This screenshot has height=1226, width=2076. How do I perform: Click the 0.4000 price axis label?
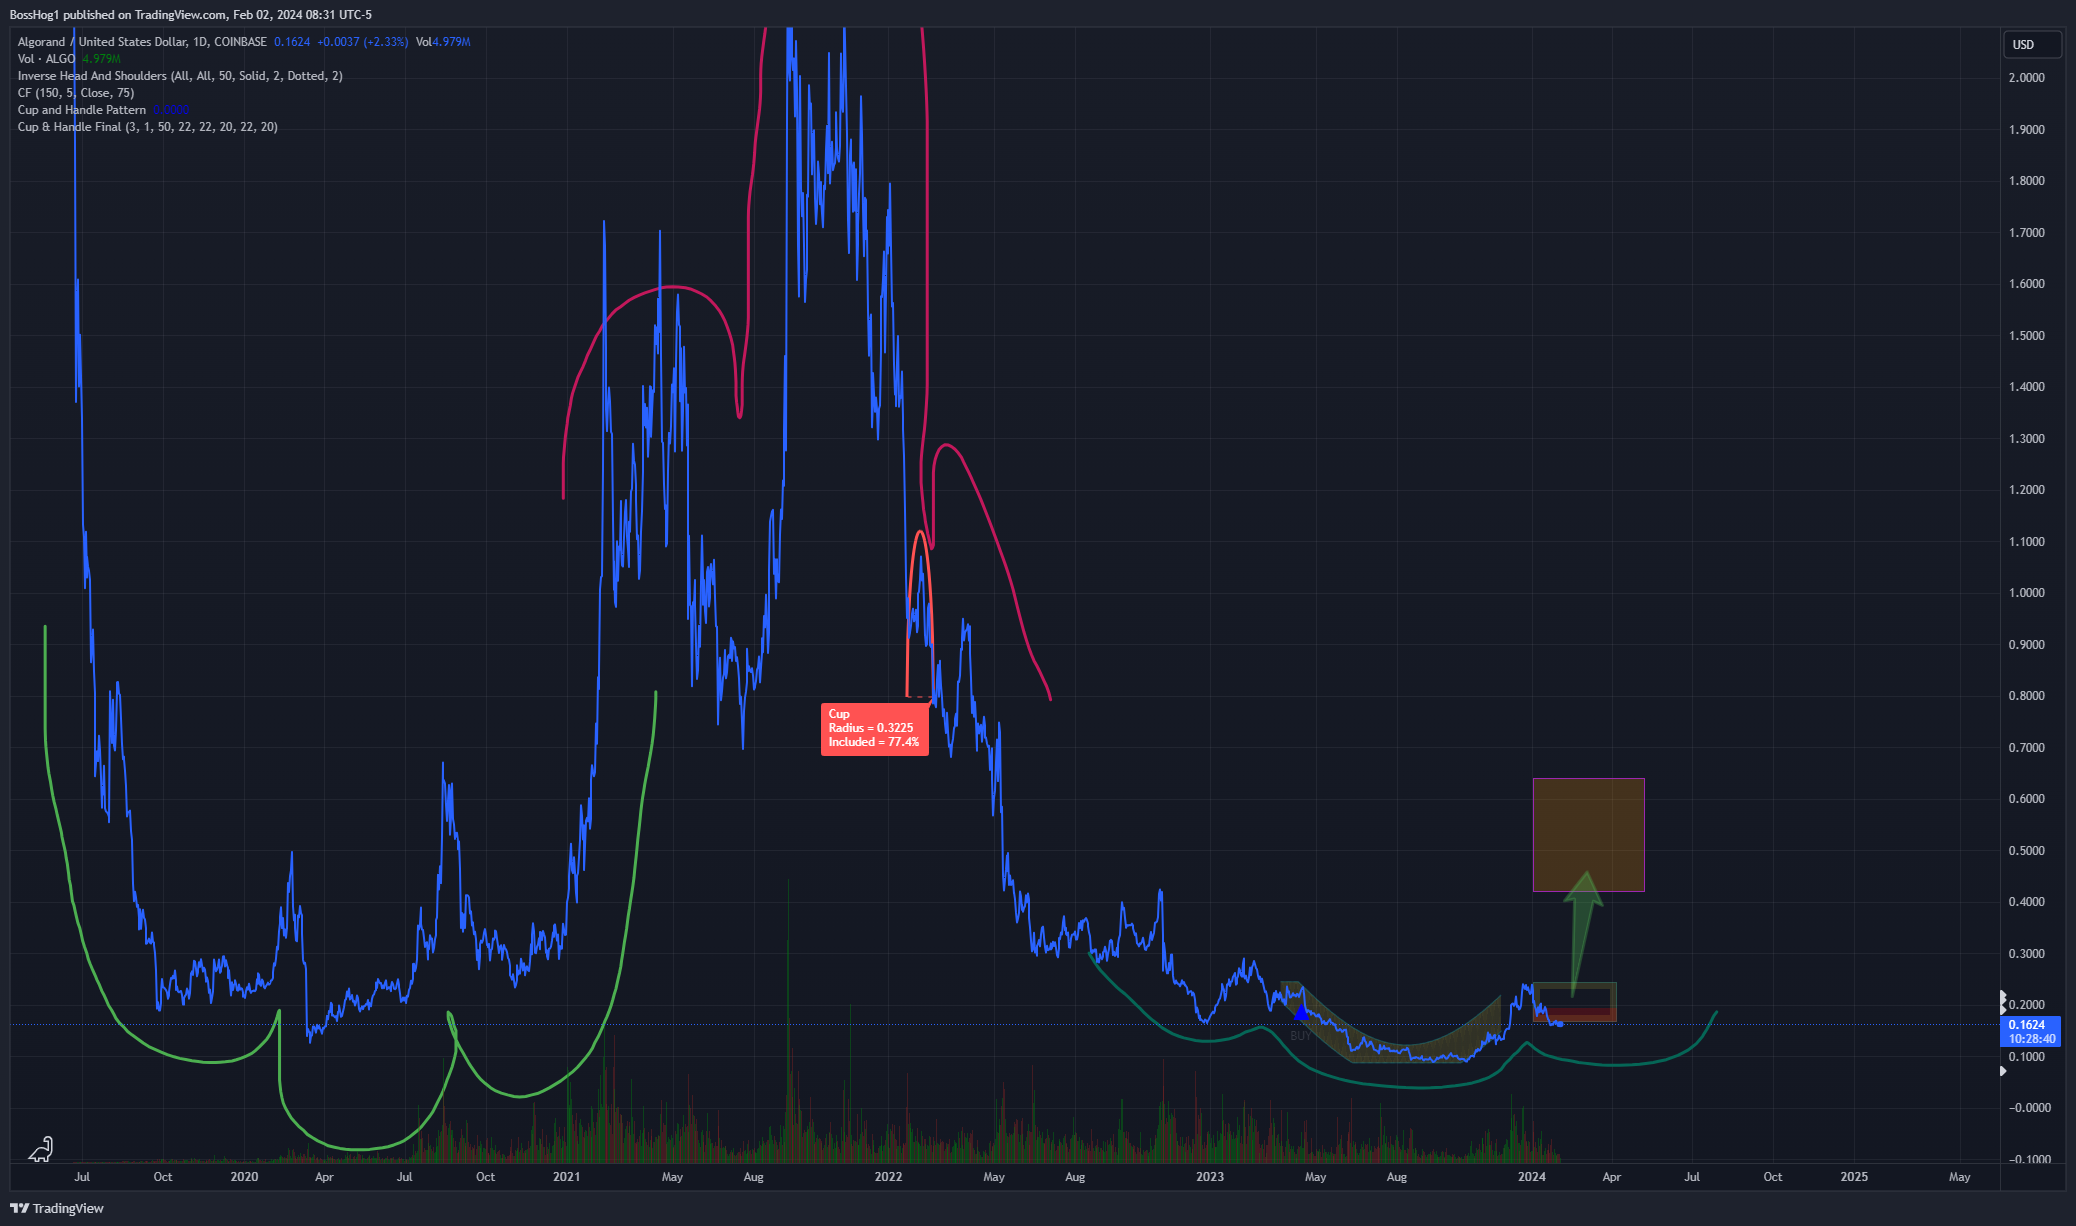pyautogui.click(x=2026, y=902)
